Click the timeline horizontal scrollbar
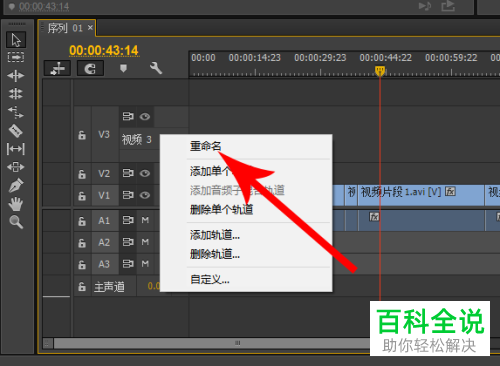Screen dimensions: 500x366 click(212, 343)
